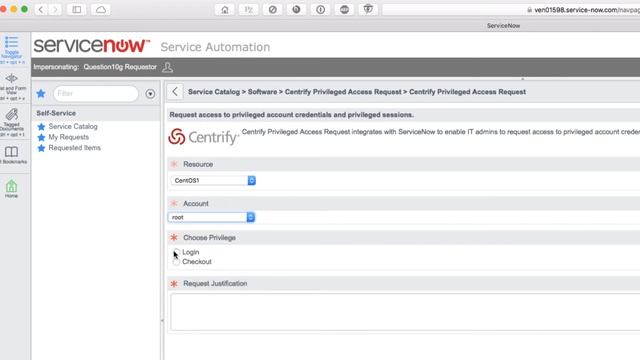Open Service Catalog in Self-Service menu

click(73, 127)
